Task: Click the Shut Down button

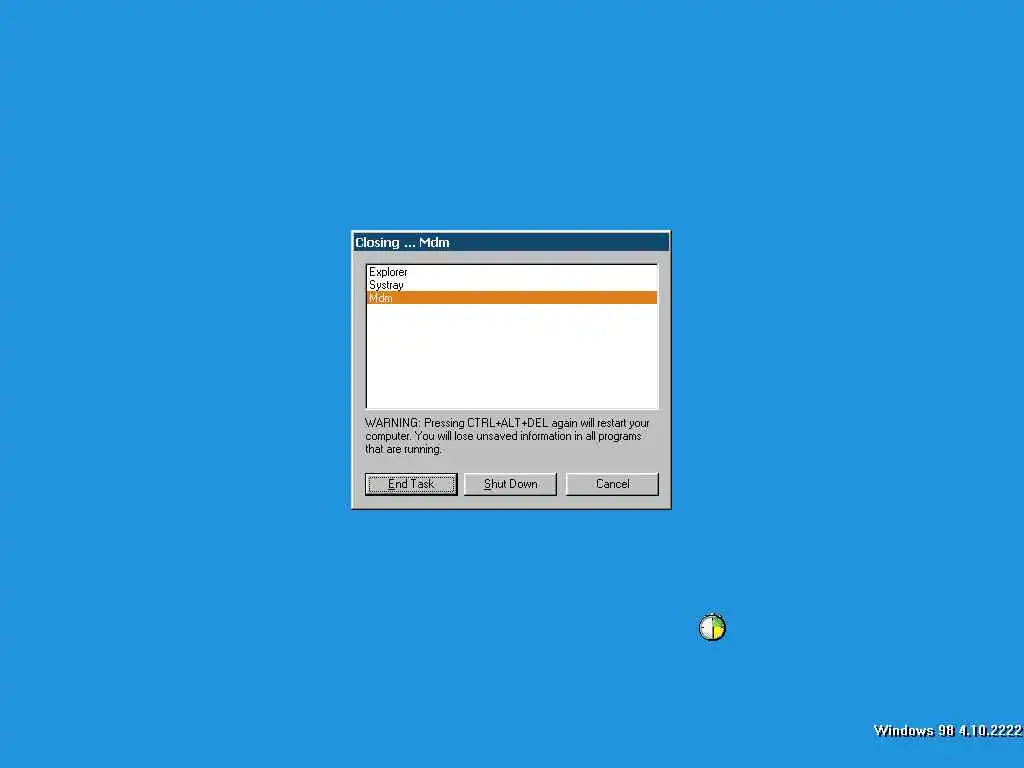Action: click(x=510, y=484)
